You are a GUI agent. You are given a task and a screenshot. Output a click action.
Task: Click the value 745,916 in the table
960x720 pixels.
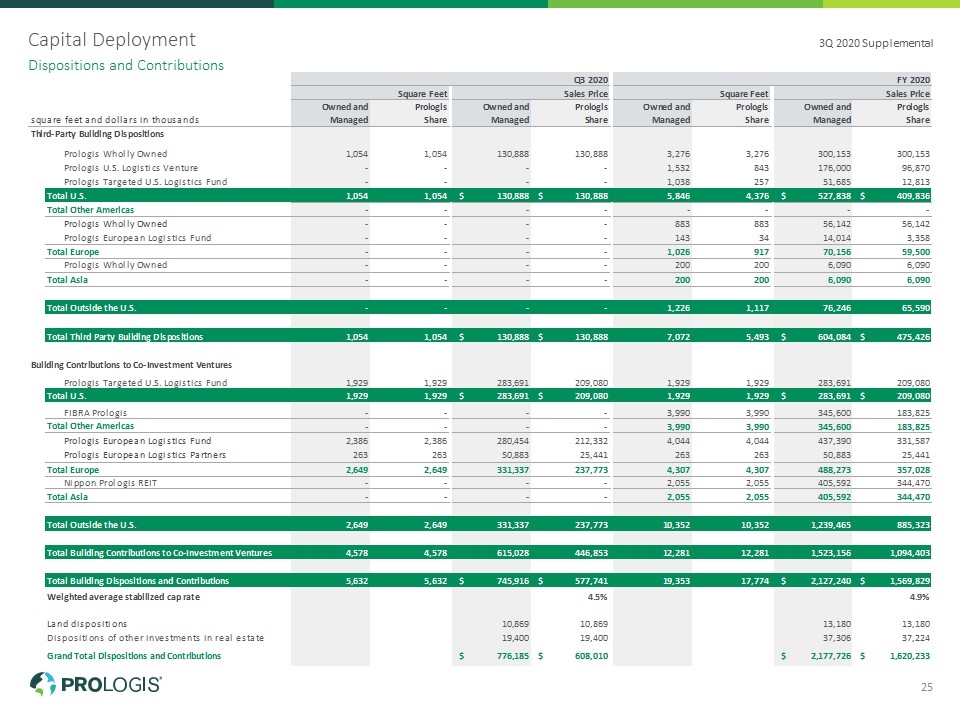tap(512, 581)
